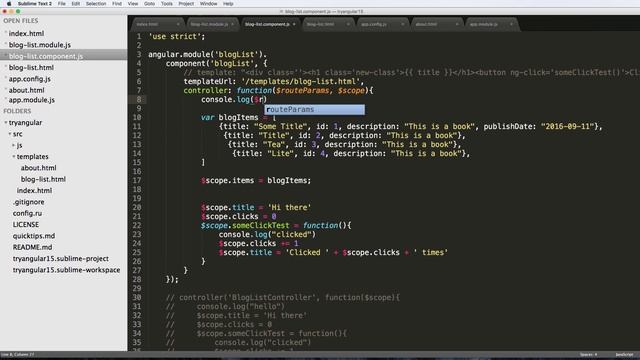Close the app.module.js tab
Viewport: 640px width, 360px height.
(x=511, y=24)
